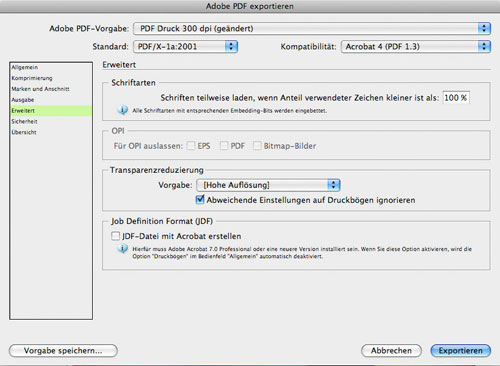Check the Bitmap-Bilder OPI option
500x366 pixels.
tap(257, 146)
